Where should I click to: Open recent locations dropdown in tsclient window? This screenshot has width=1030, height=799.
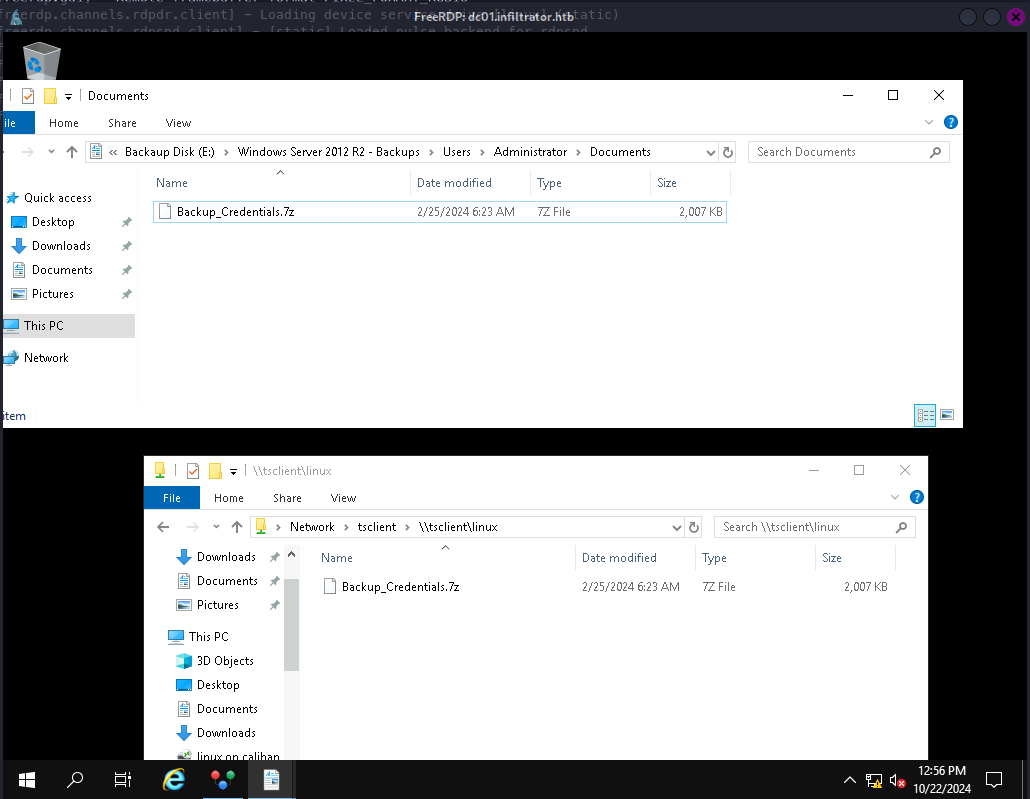[216, 527]
